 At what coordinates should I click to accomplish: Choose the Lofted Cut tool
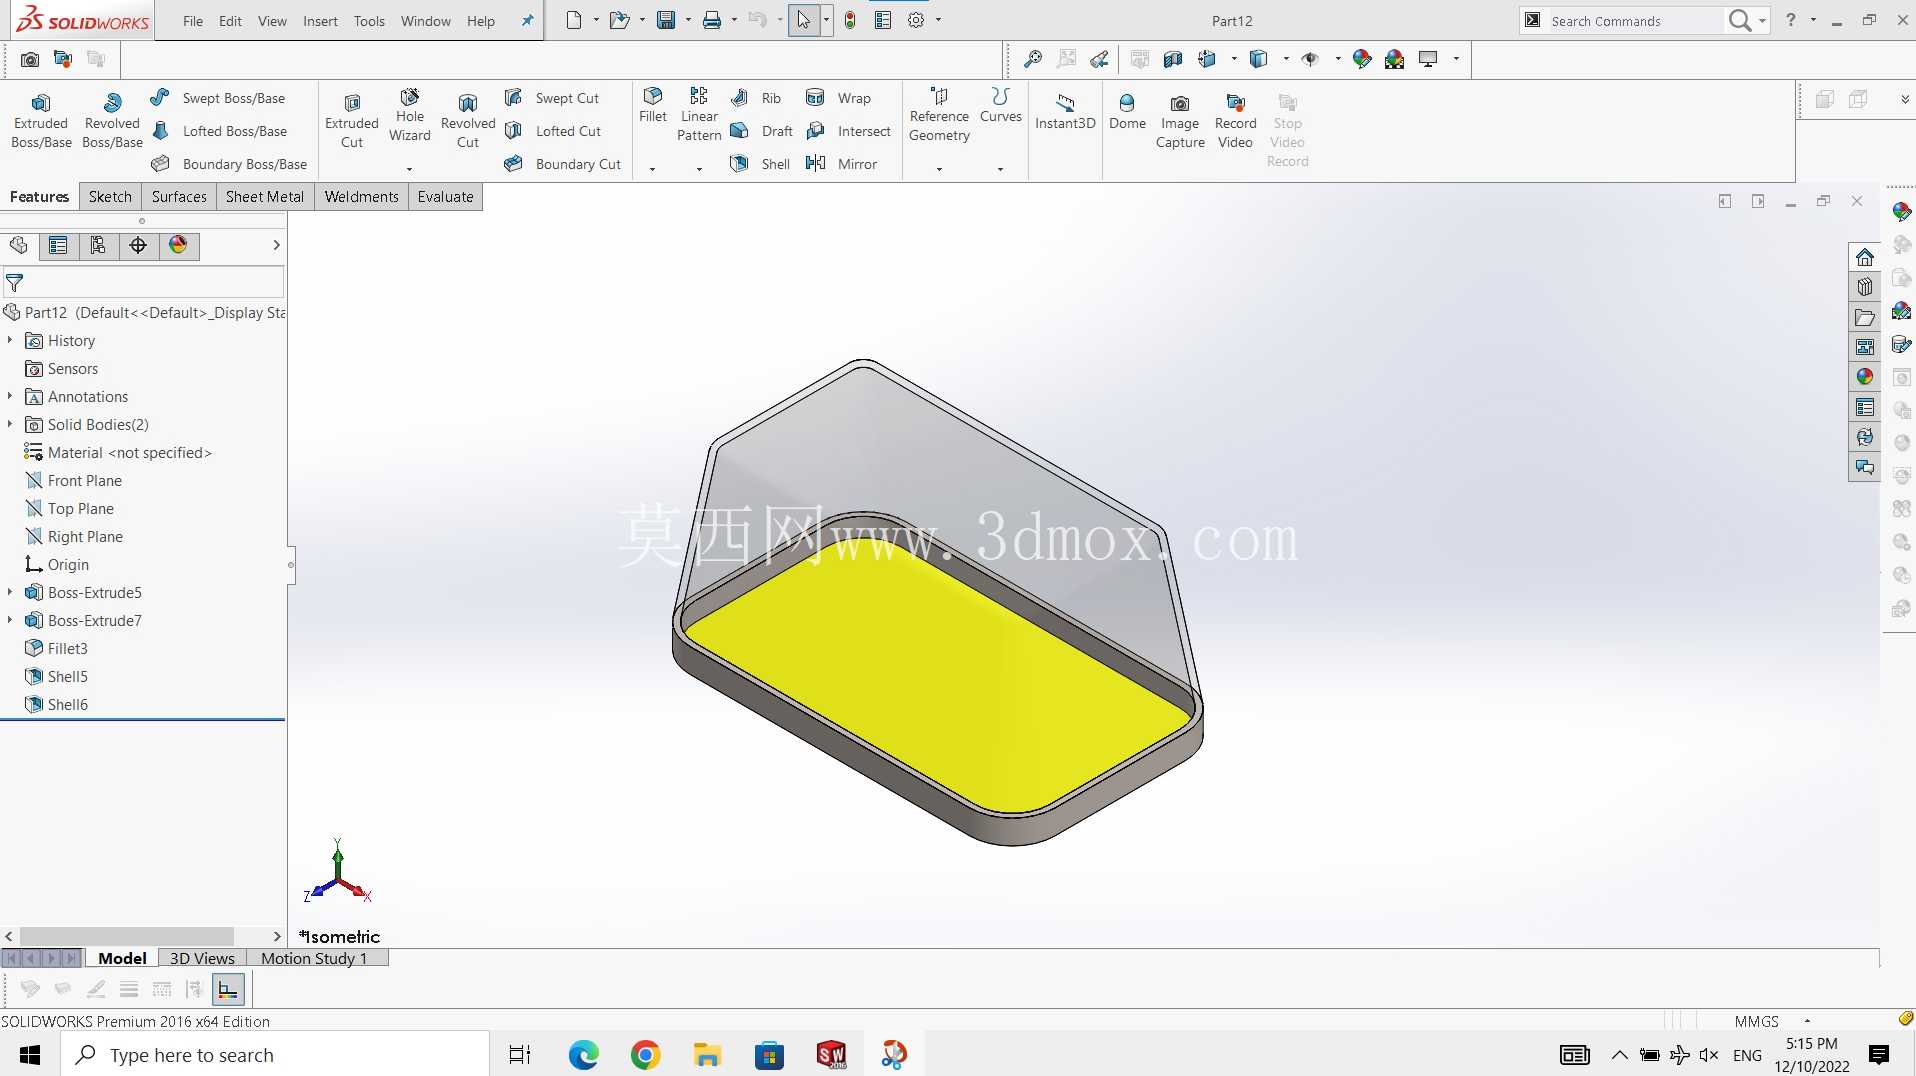point(553,131)
